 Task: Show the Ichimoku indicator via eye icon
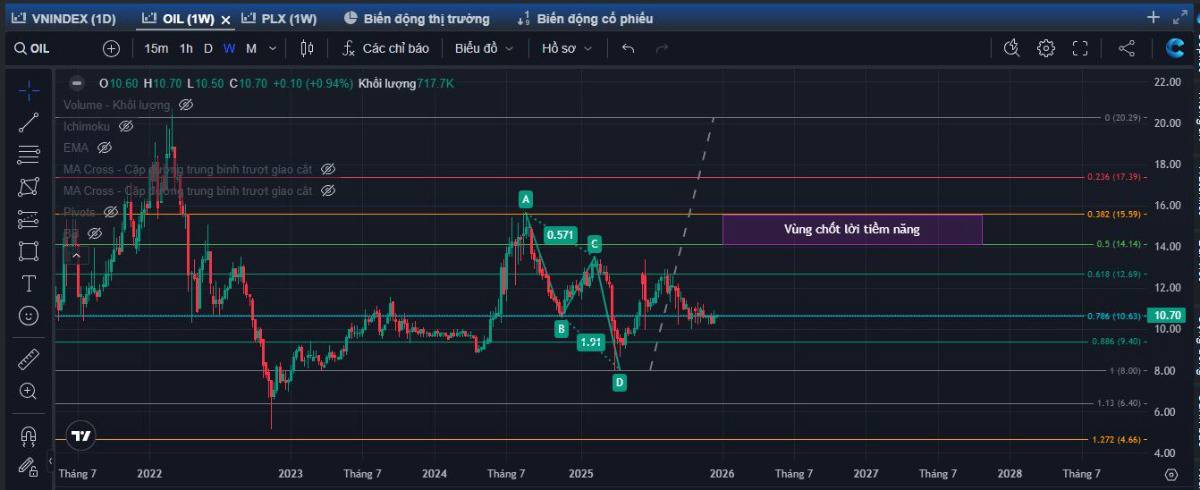coord(126,127)
